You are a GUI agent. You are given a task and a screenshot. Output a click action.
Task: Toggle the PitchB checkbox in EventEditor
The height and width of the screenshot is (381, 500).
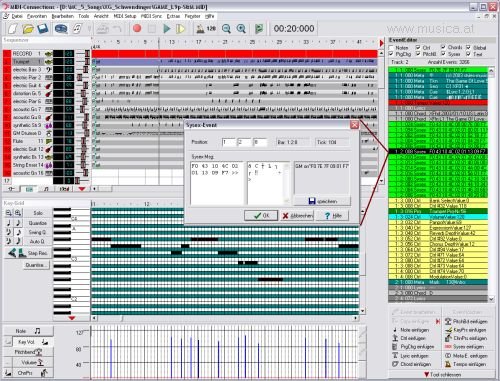(x=418, y=54)
